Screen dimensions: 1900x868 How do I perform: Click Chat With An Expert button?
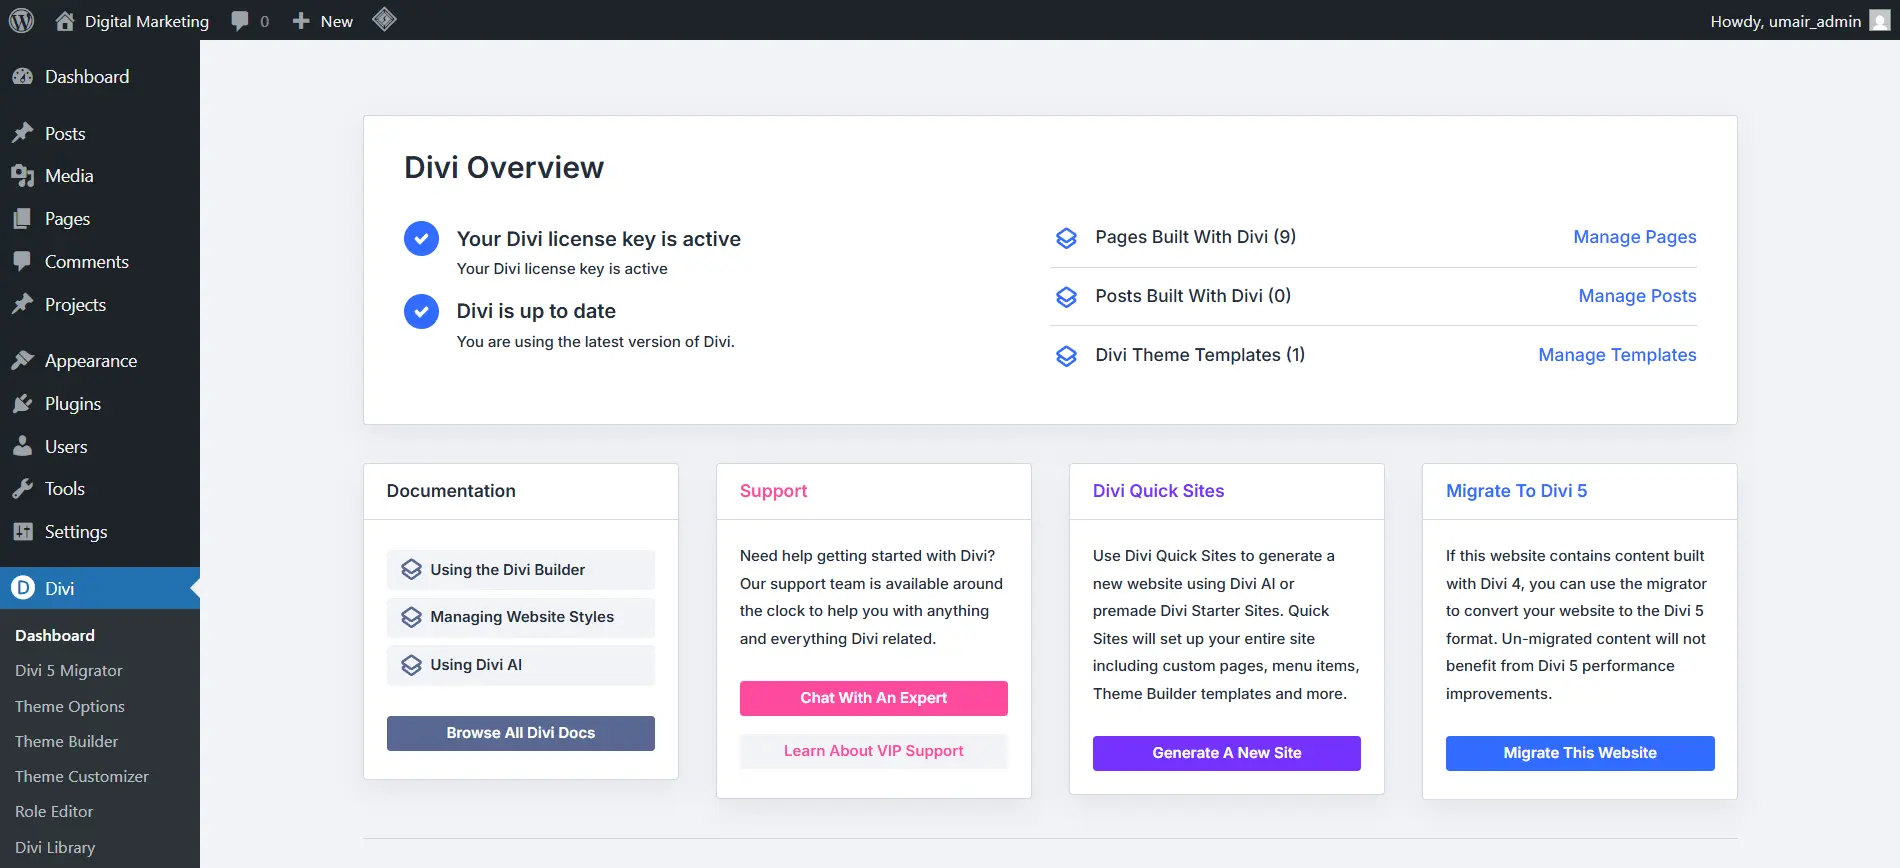pyautogui.click(x=873, y=698)
